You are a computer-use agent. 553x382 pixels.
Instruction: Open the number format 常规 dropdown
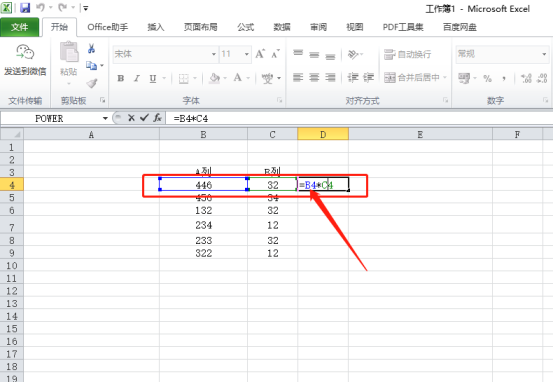pos(544,54)
